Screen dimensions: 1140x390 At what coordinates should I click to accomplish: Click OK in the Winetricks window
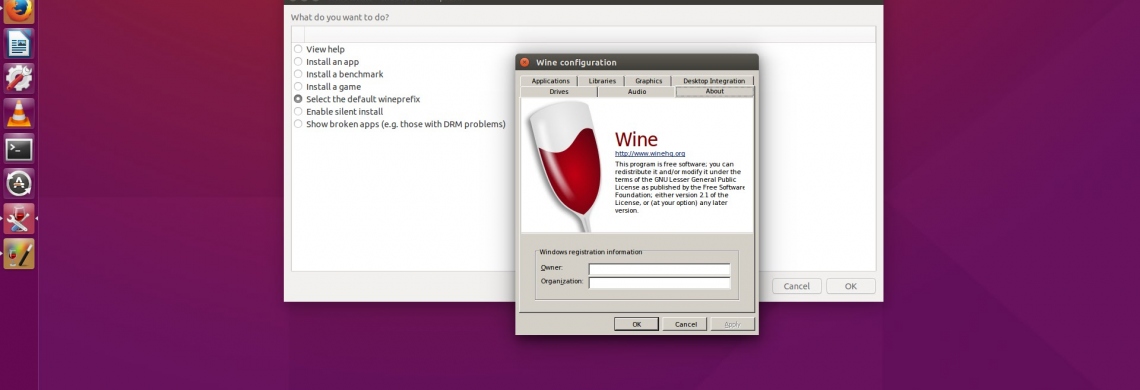coord(851,286)
